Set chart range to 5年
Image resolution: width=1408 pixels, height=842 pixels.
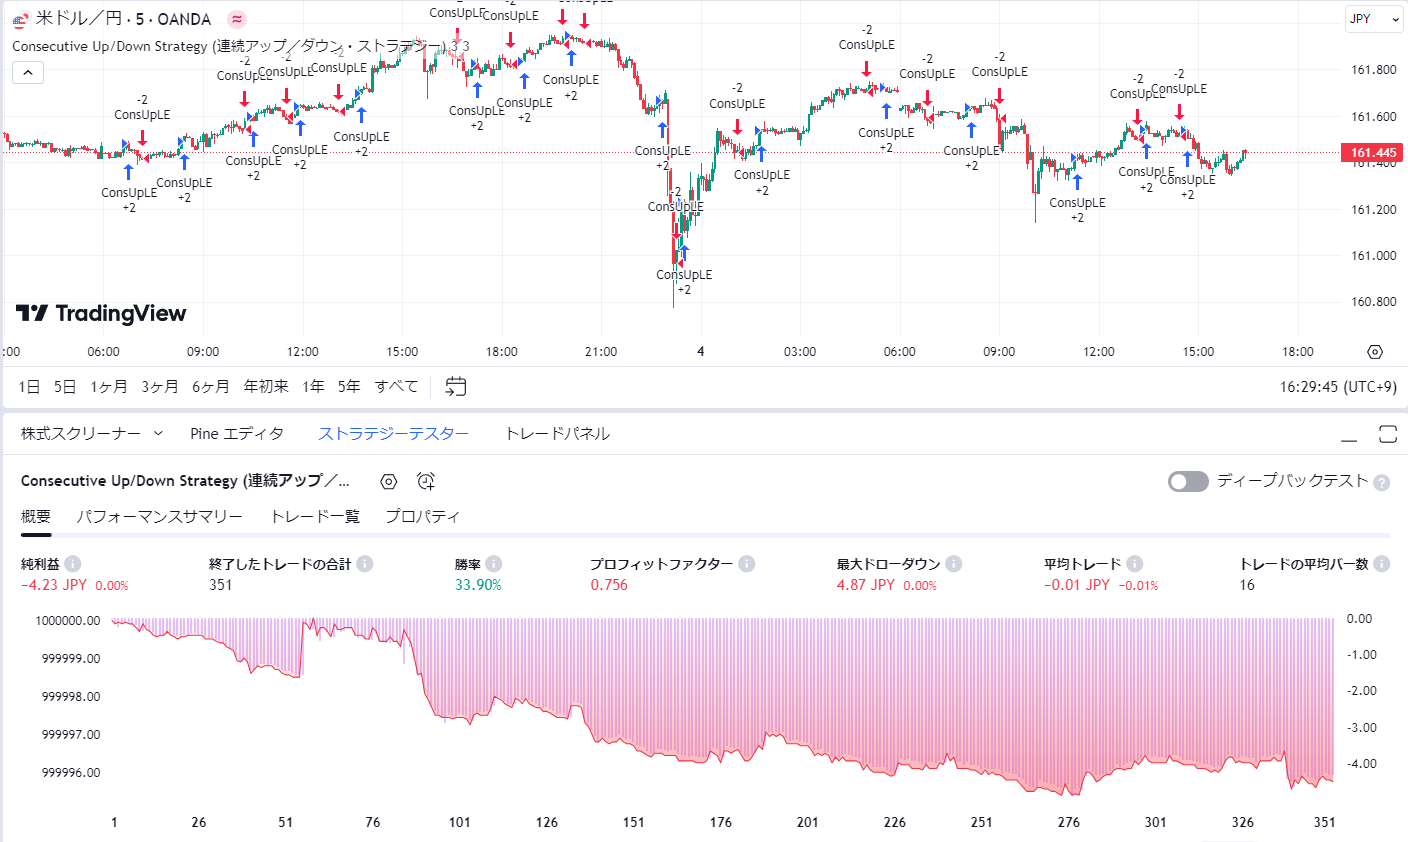[x=349, y=387]
